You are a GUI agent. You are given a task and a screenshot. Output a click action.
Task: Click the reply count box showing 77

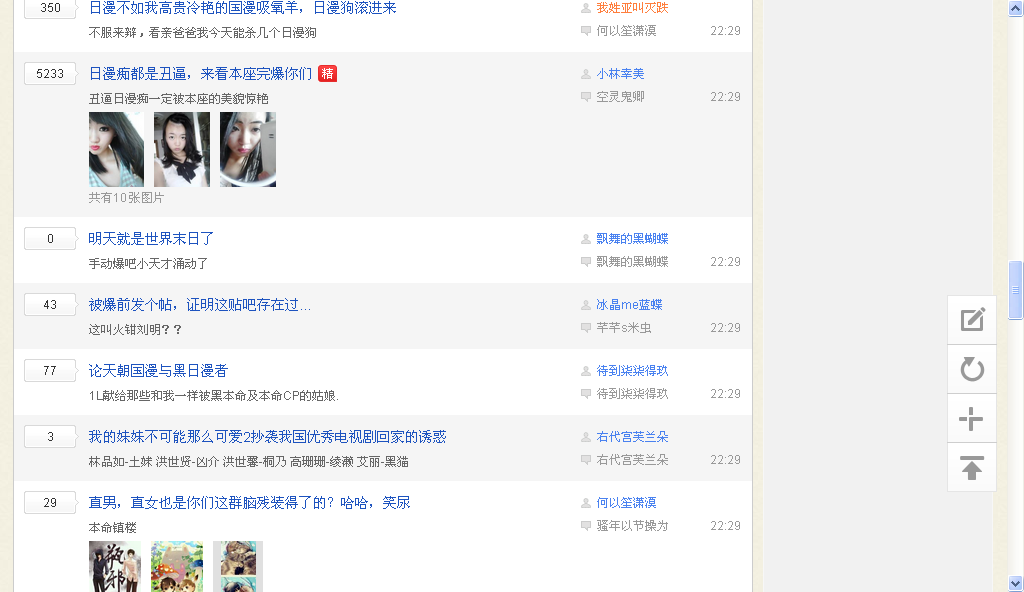50,371
